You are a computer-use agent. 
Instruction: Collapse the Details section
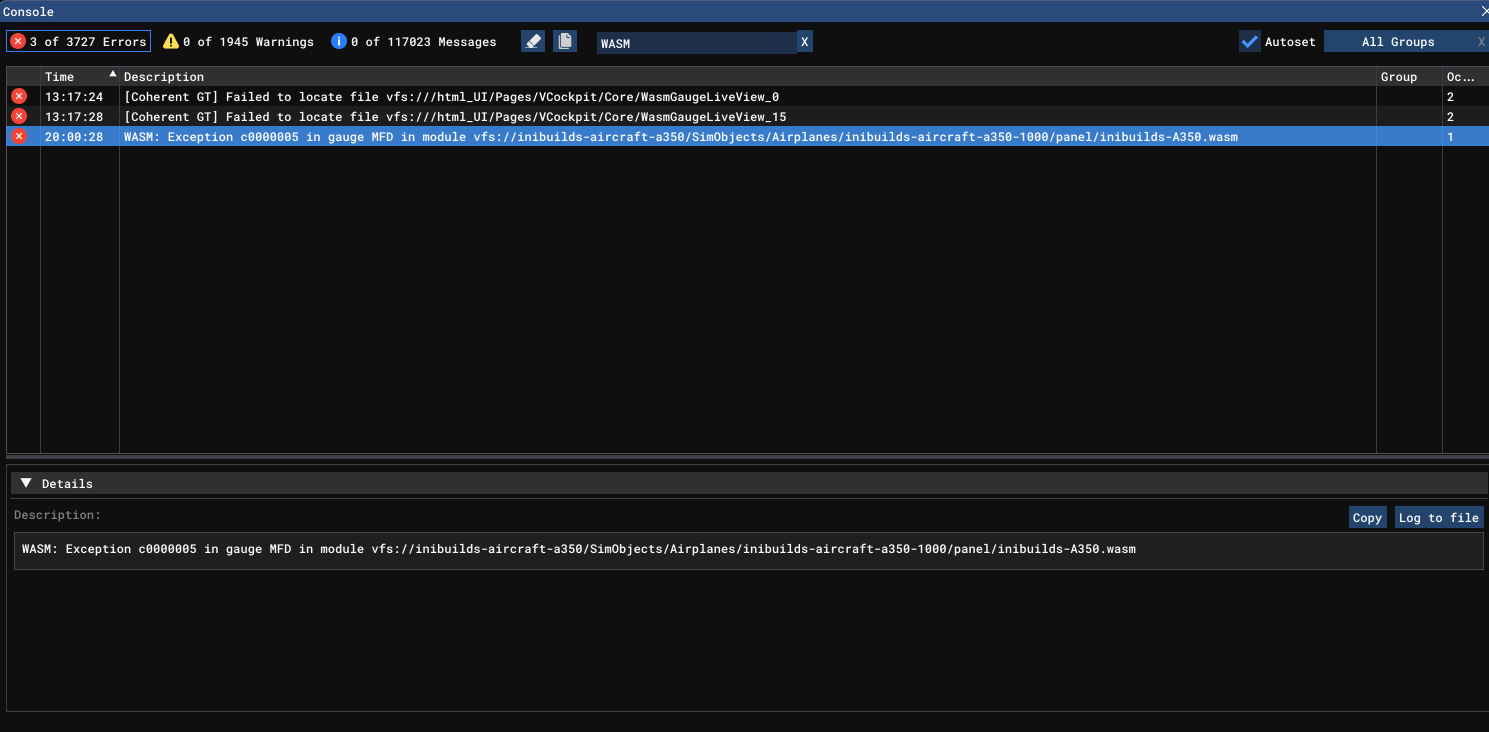(27, 483)
